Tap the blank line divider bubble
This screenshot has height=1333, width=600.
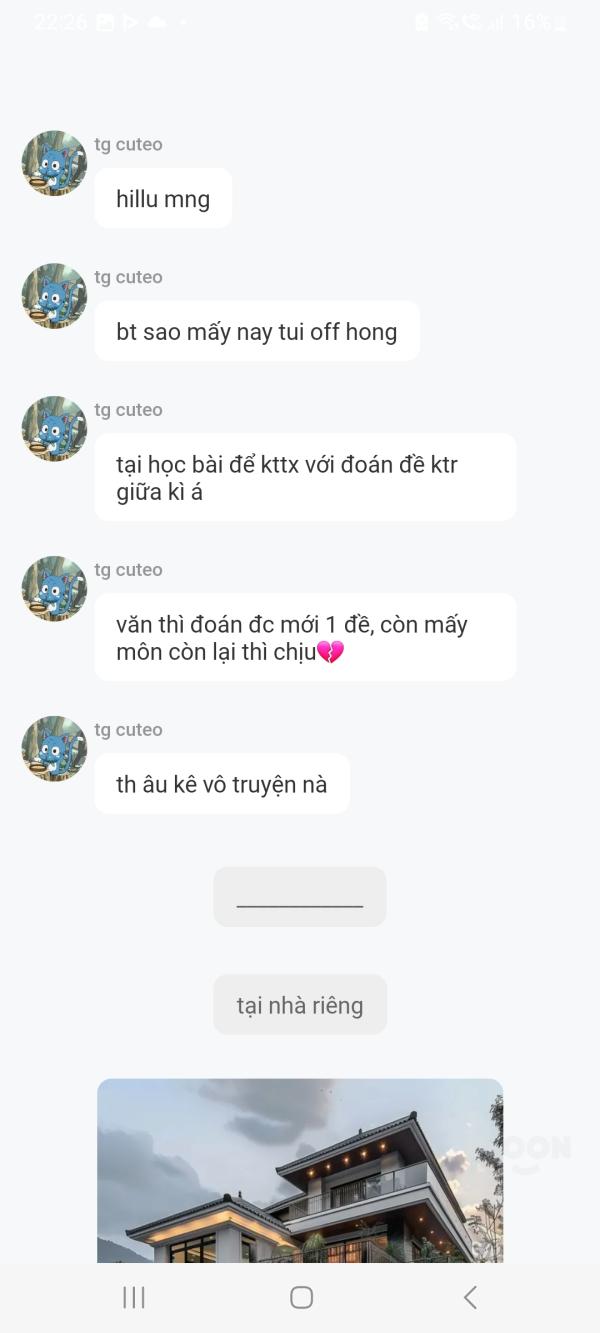(299, 897)
